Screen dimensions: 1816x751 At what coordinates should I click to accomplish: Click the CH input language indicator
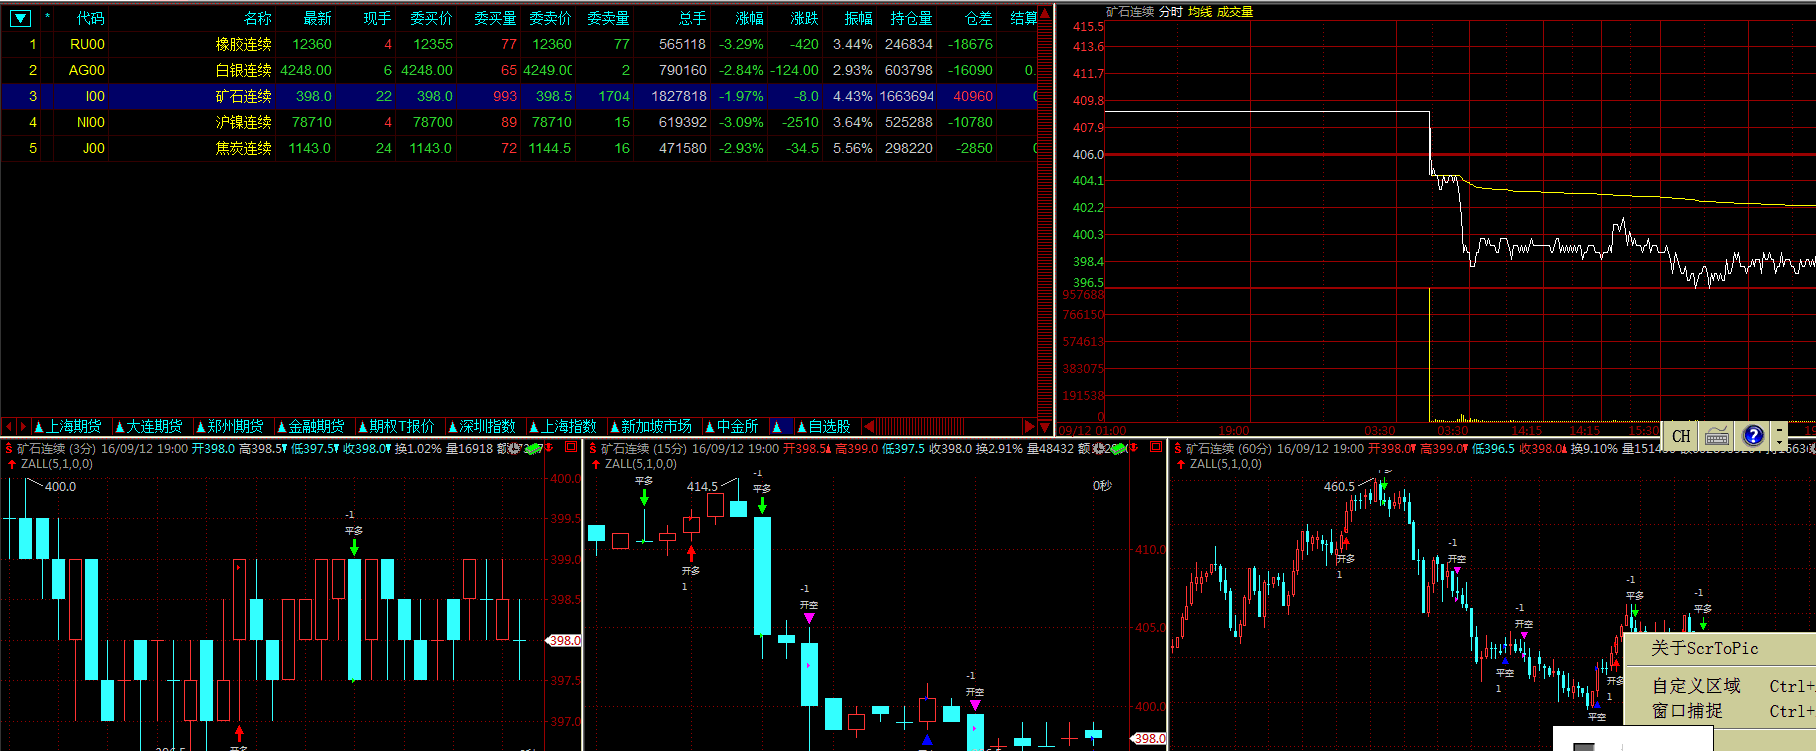(1681, 436)
